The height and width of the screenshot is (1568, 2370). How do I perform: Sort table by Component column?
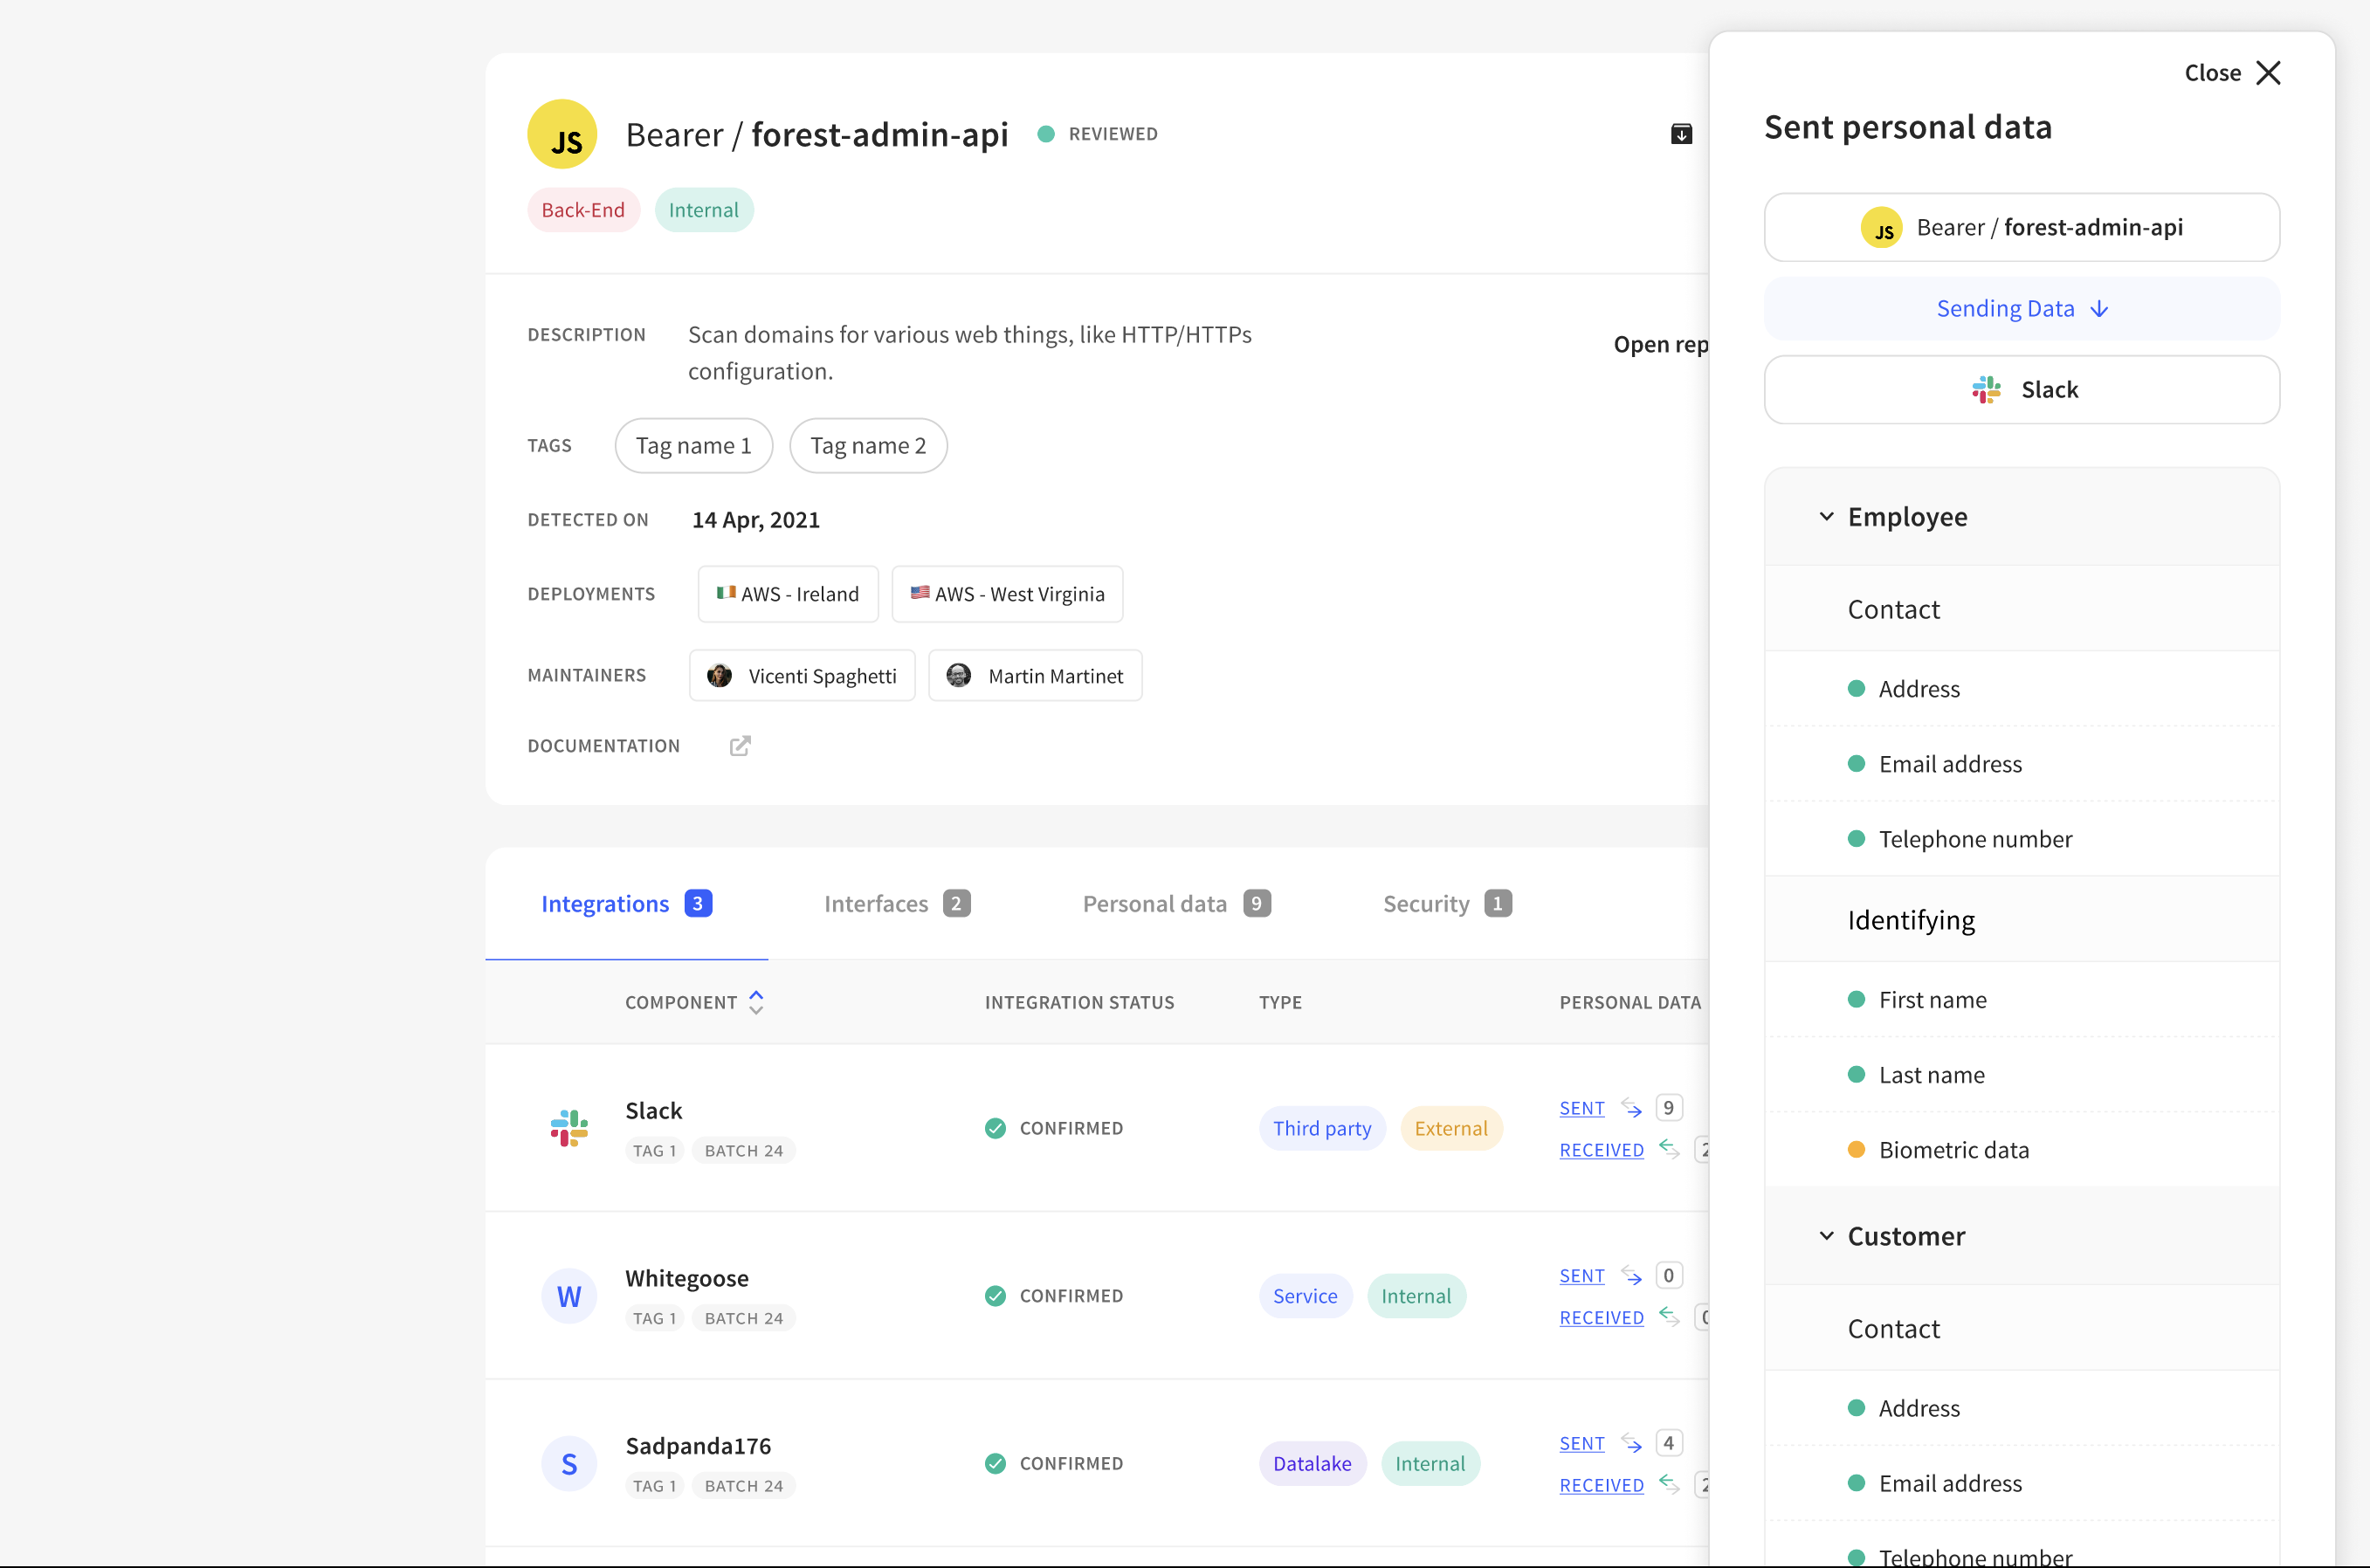(756, 1002)
